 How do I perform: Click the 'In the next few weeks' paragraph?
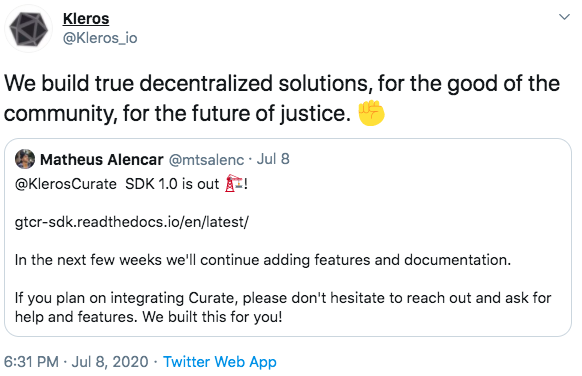(x=263, y=260)
